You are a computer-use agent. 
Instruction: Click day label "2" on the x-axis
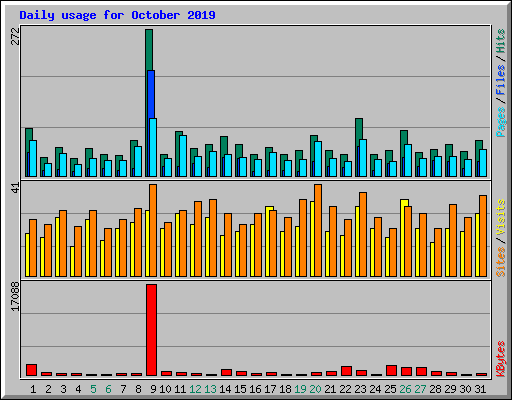coord(48,389)
